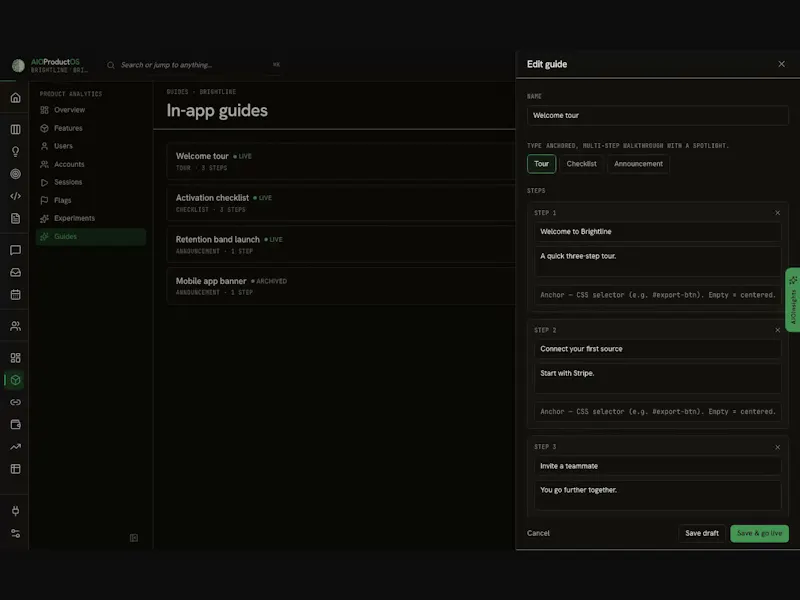
Task: Remove Step 1 with its X icon
Action: pos(777,213)
